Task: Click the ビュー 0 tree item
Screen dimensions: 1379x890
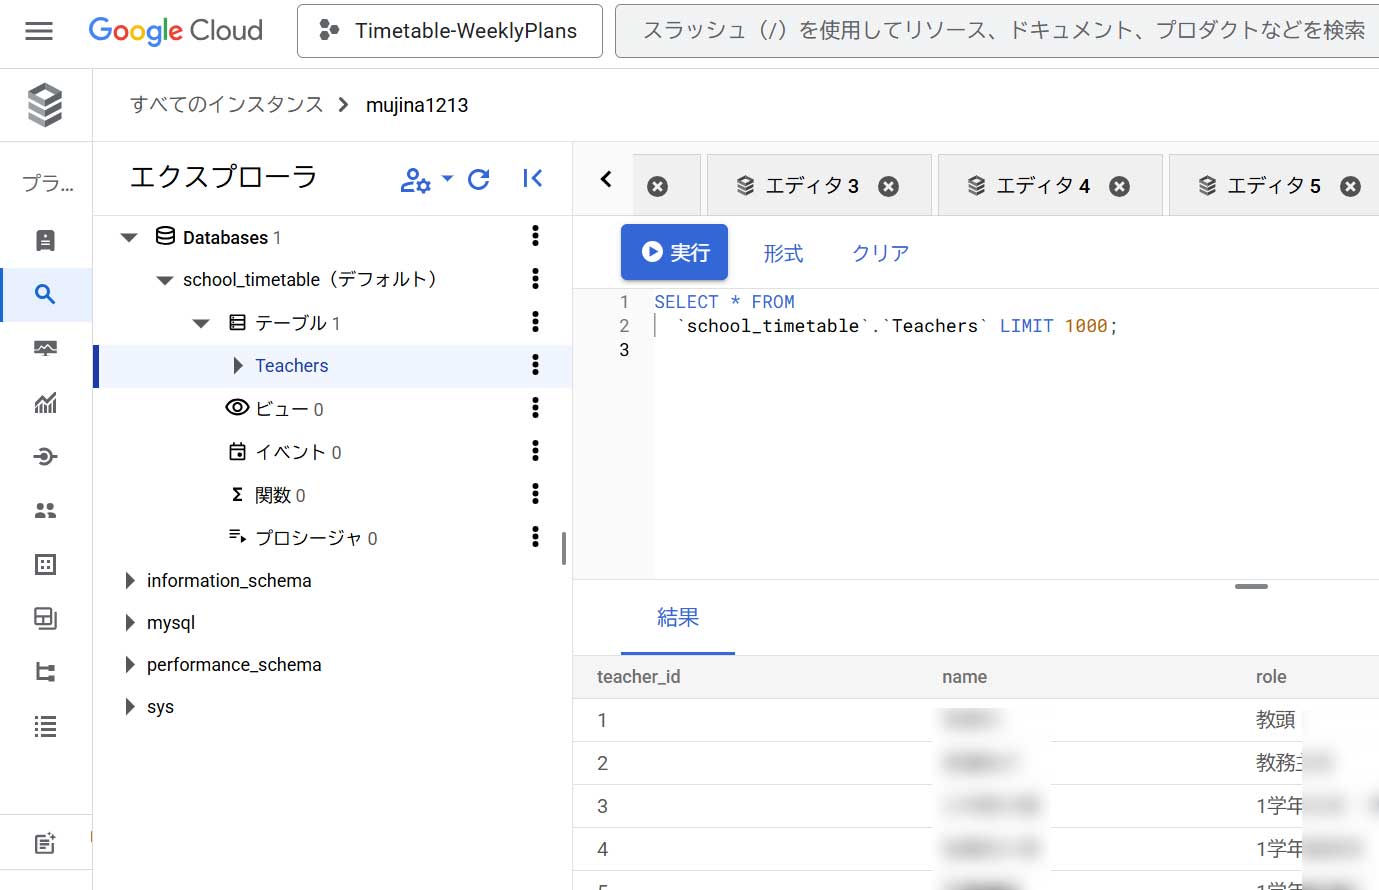Action: [275, 409]
